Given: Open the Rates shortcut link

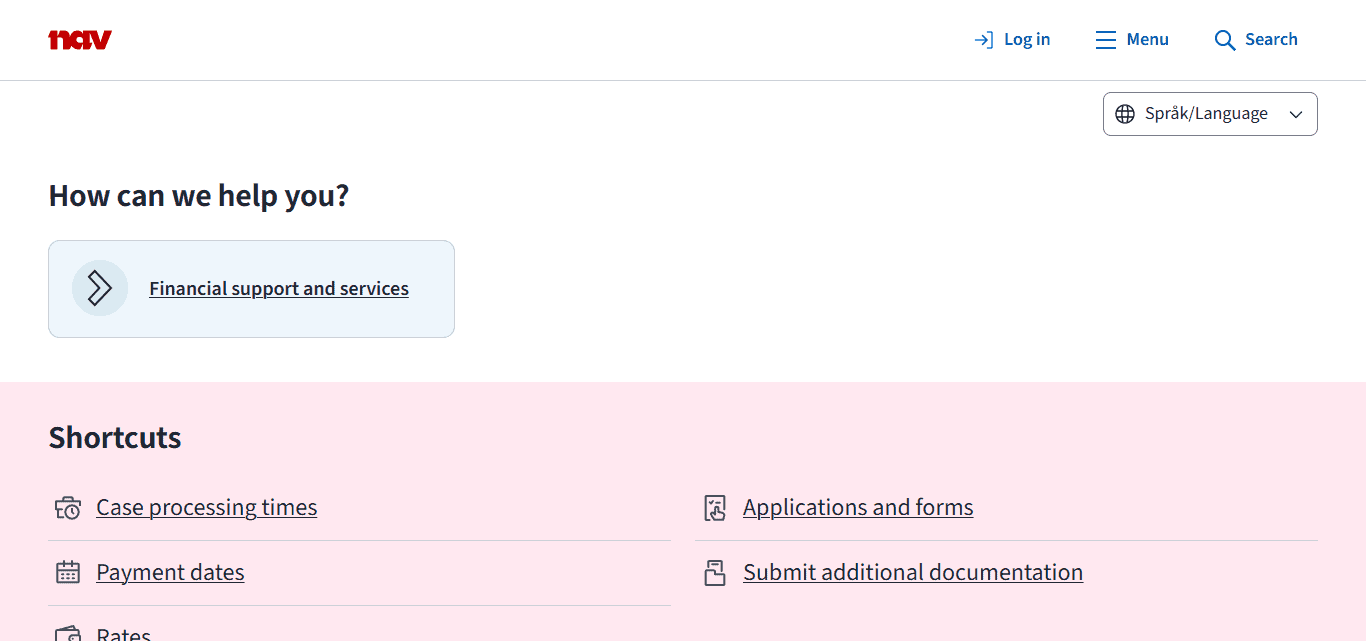Looking at the screenshot, I should point(124,634).
